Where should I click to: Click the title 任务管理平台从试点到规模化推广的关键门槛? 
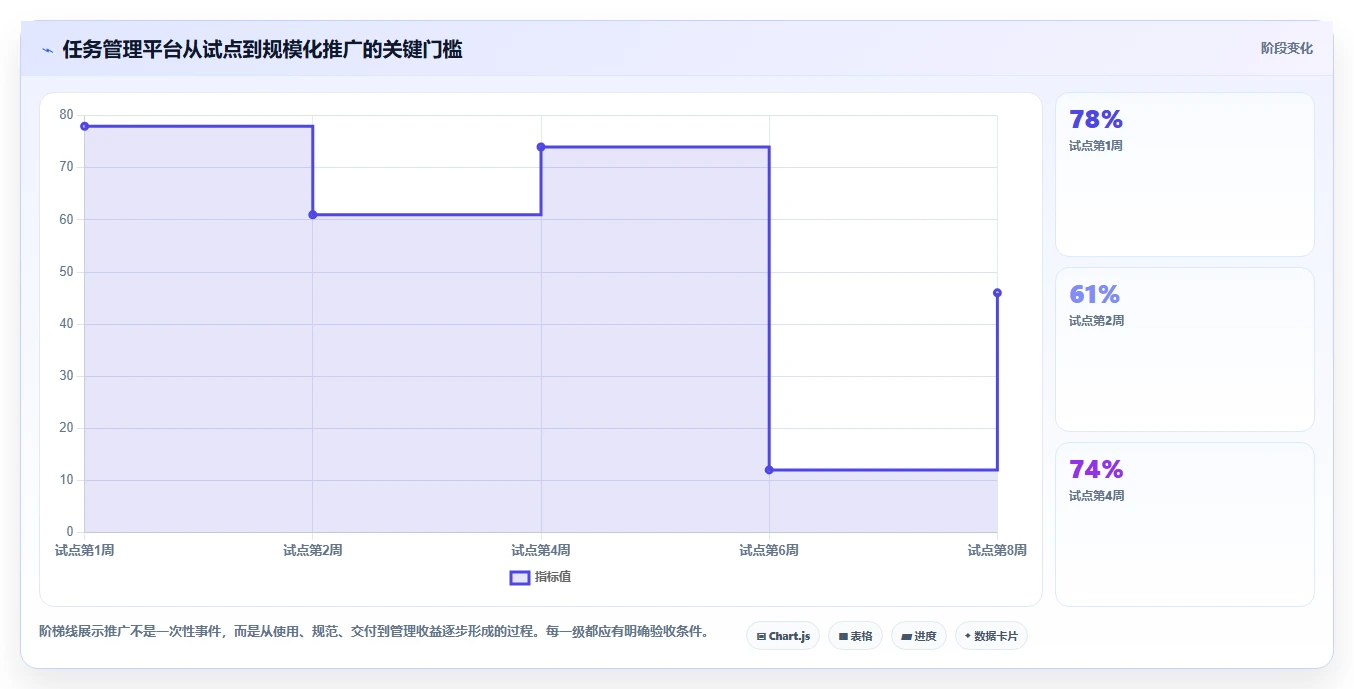coord(262,50)
